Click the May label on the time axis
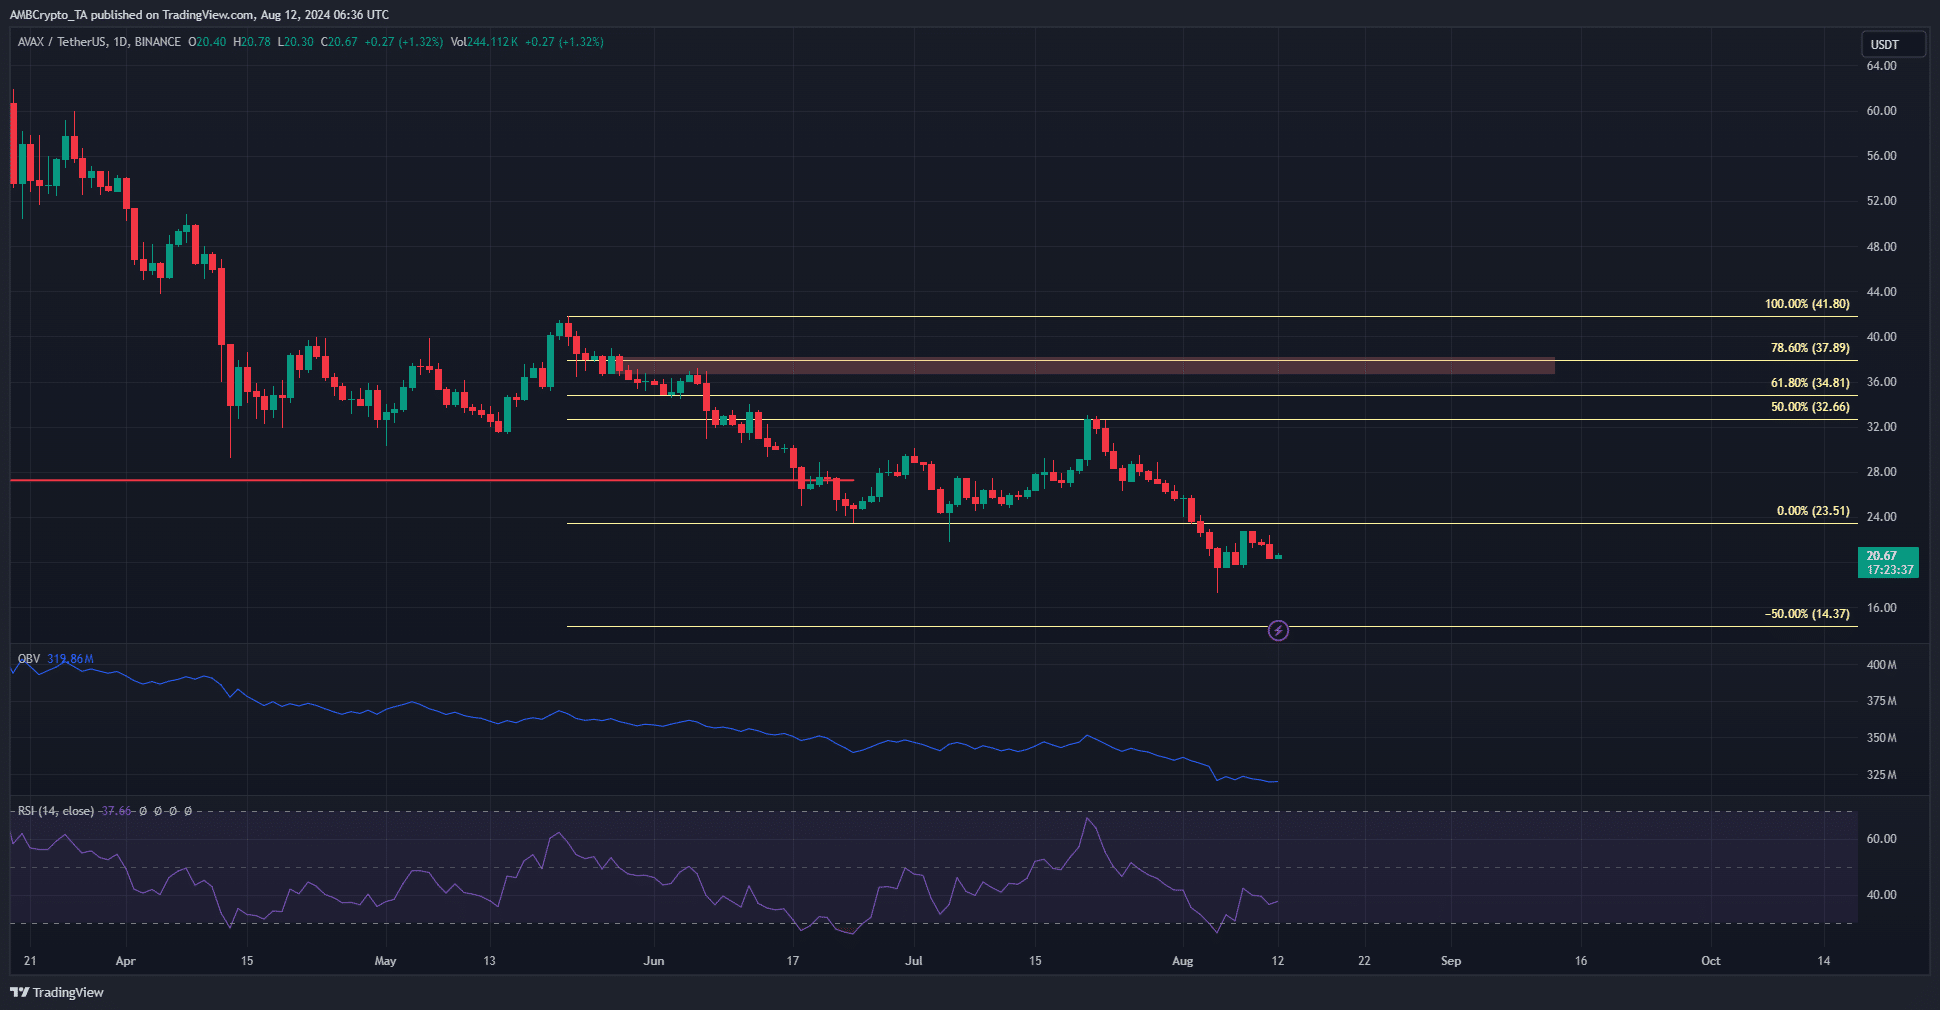Screen dimensions: 1940x1010 (x=385, y=961)
